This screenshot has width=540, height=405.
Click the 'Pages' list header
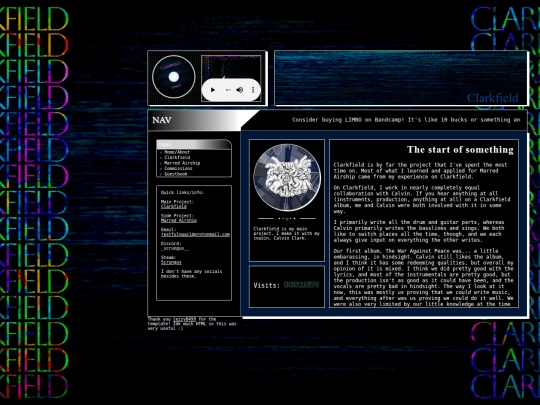pyautogui.click(x=194, y=144)
